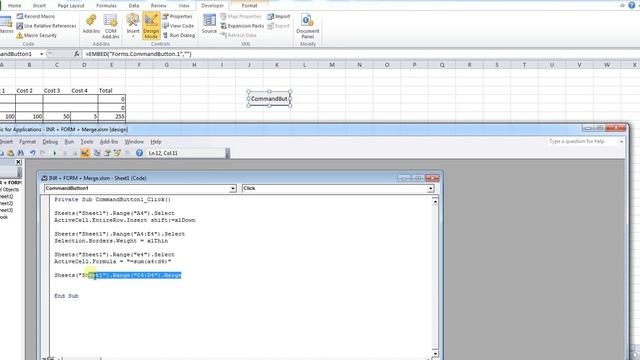Screen dimensions: 640x360
Task: Open the VBA Tools menu
Action: (x=87, y=142)
